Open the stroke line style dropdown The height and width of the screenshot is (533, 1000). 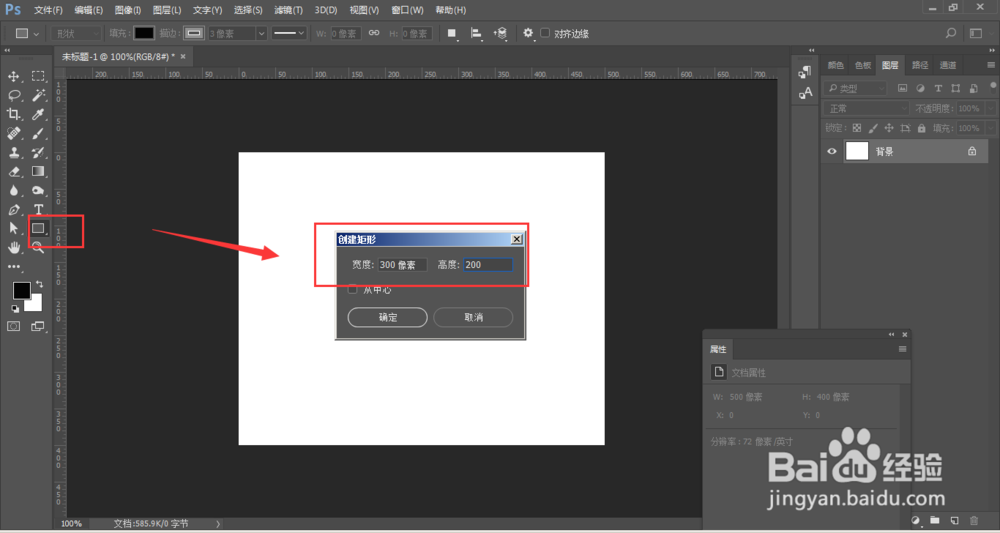(290, 33)
